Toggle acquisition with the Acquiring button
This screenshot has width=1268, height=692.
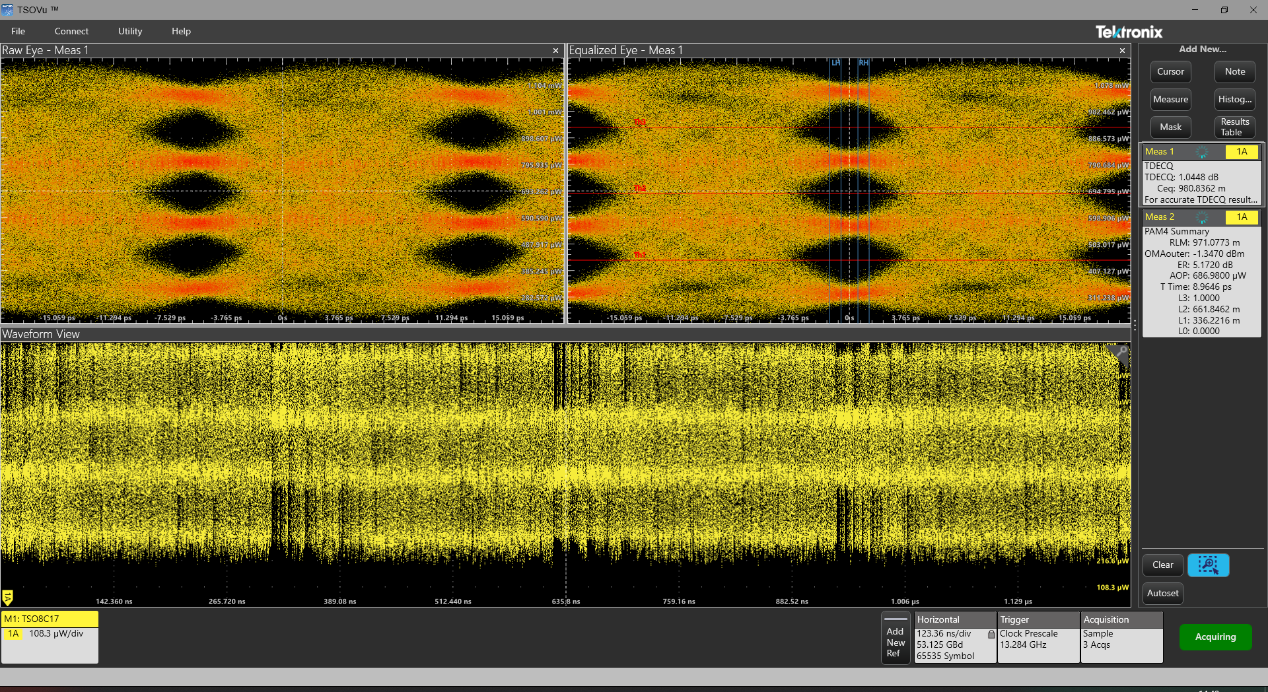(x=1215, y=637)
